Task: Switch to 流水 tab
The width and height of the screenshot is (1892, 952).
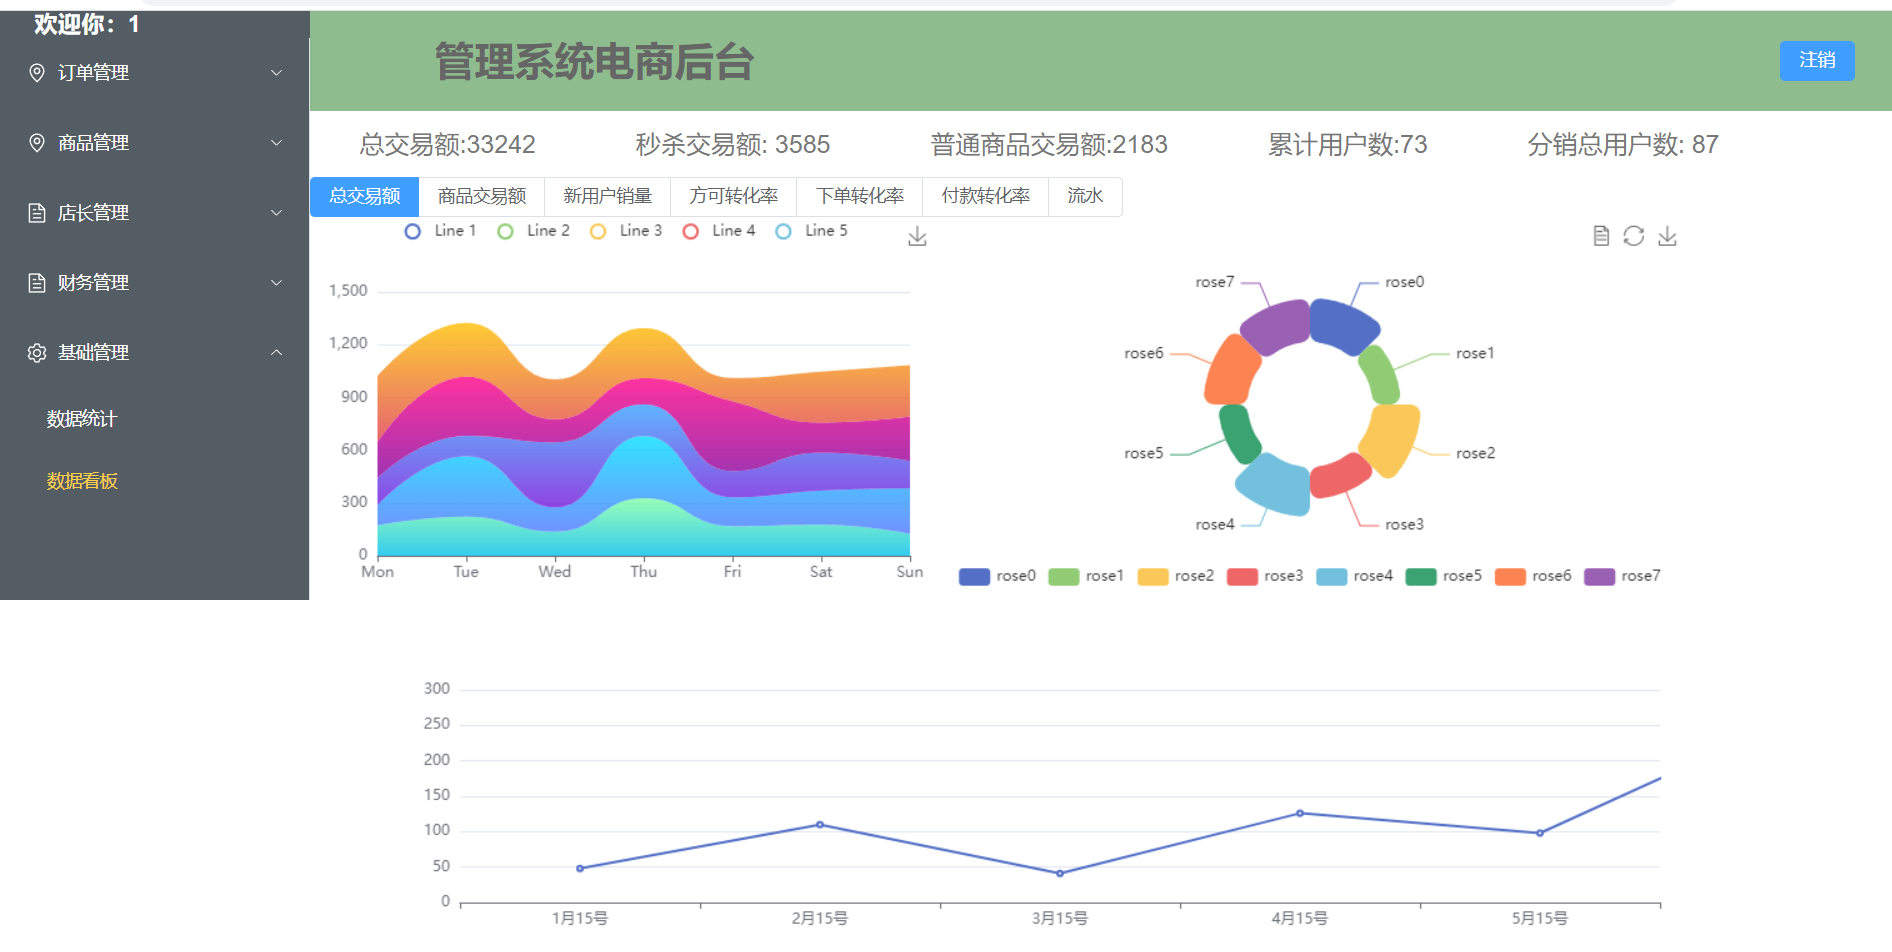Action: click(1085, 196)
